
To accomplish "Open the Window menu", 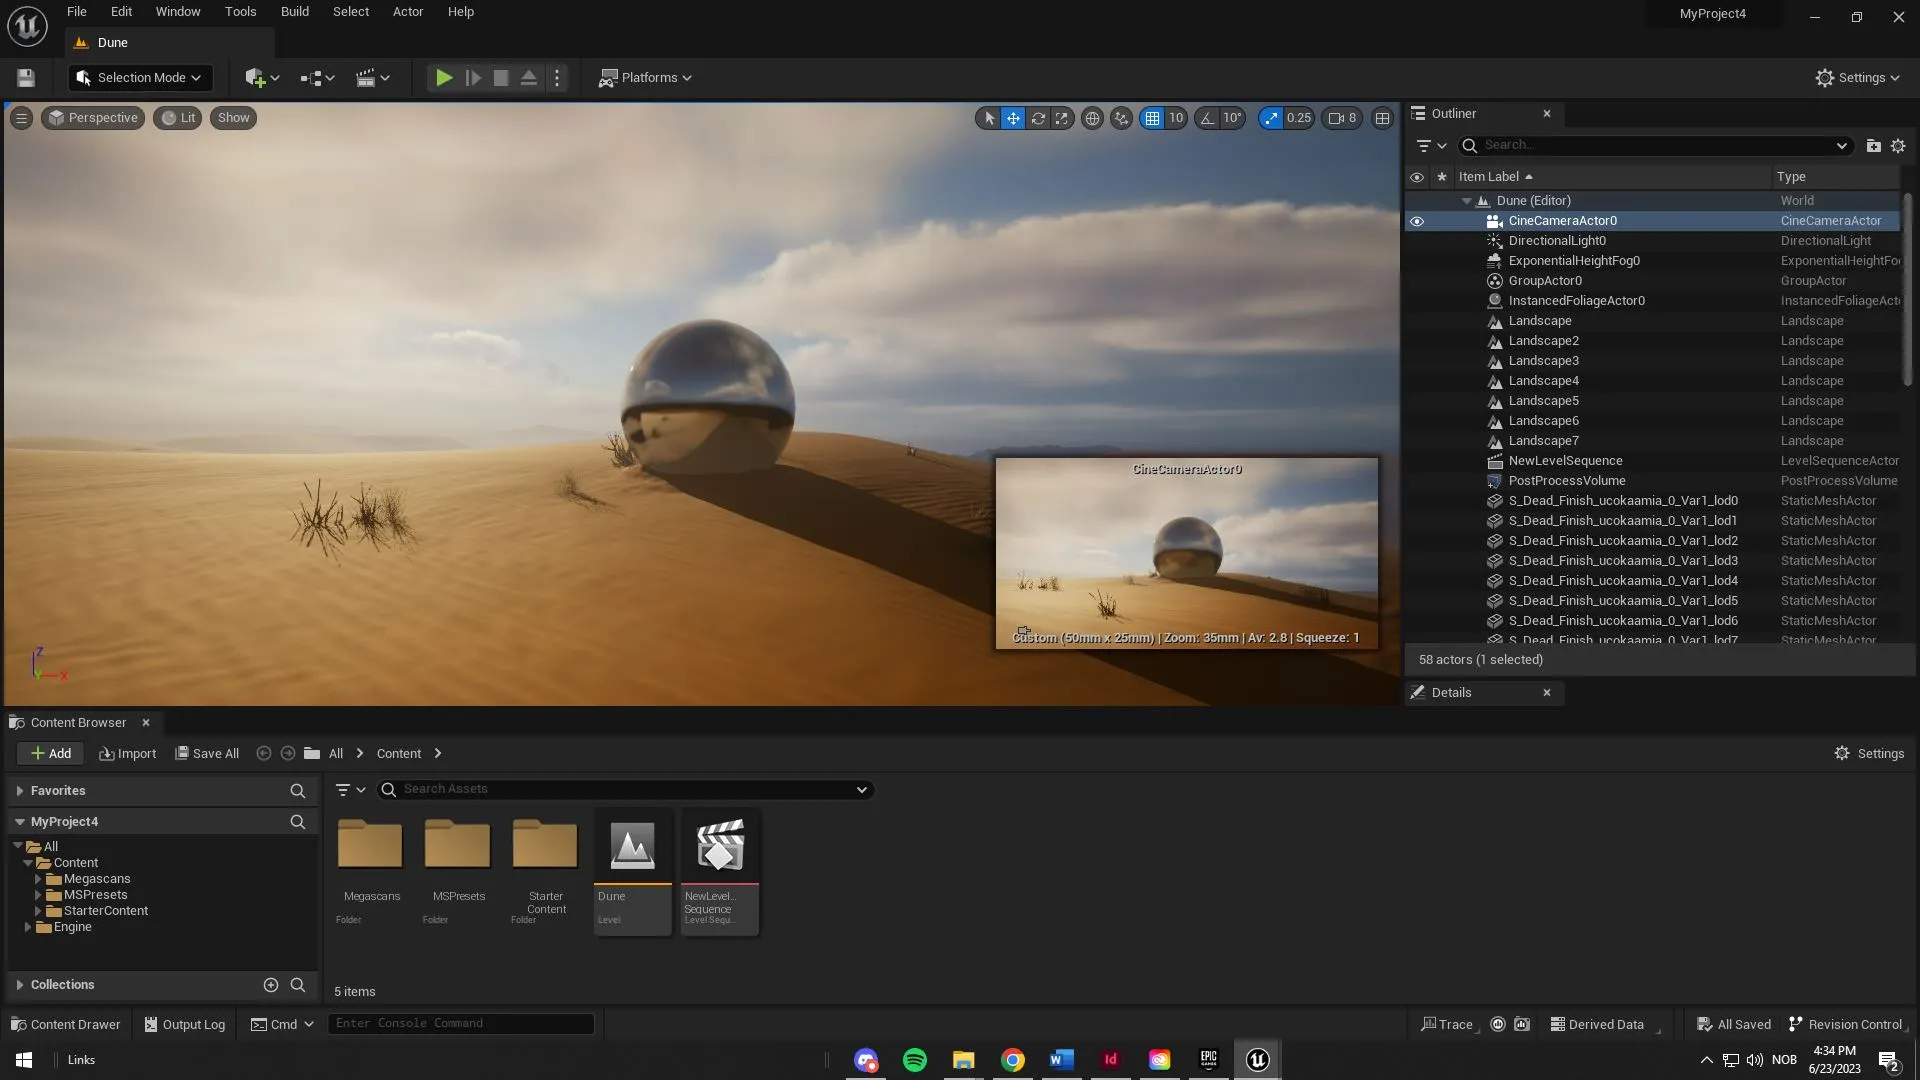I will pos(178,12).
